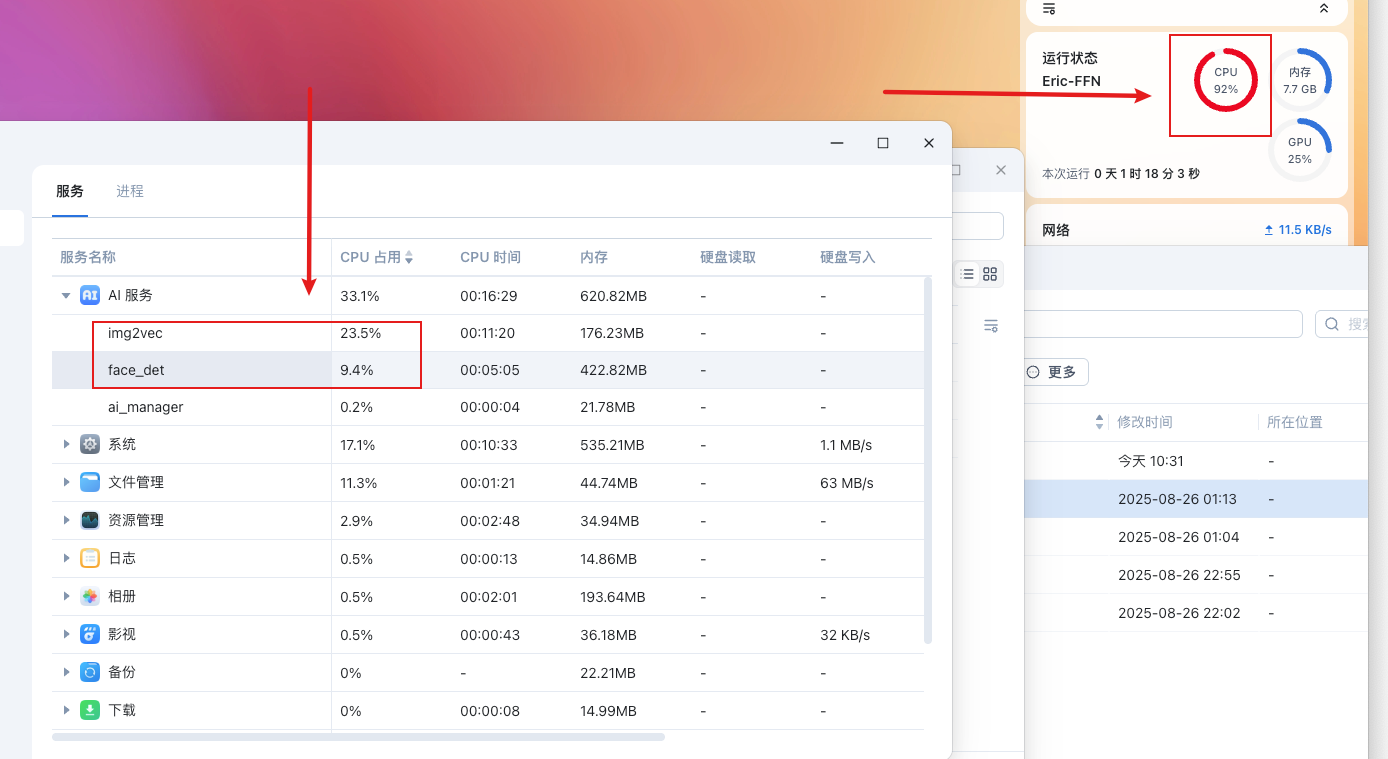Expand the 日志 service row
This screenshot has width=1388, height=759.
coord(66,558)
